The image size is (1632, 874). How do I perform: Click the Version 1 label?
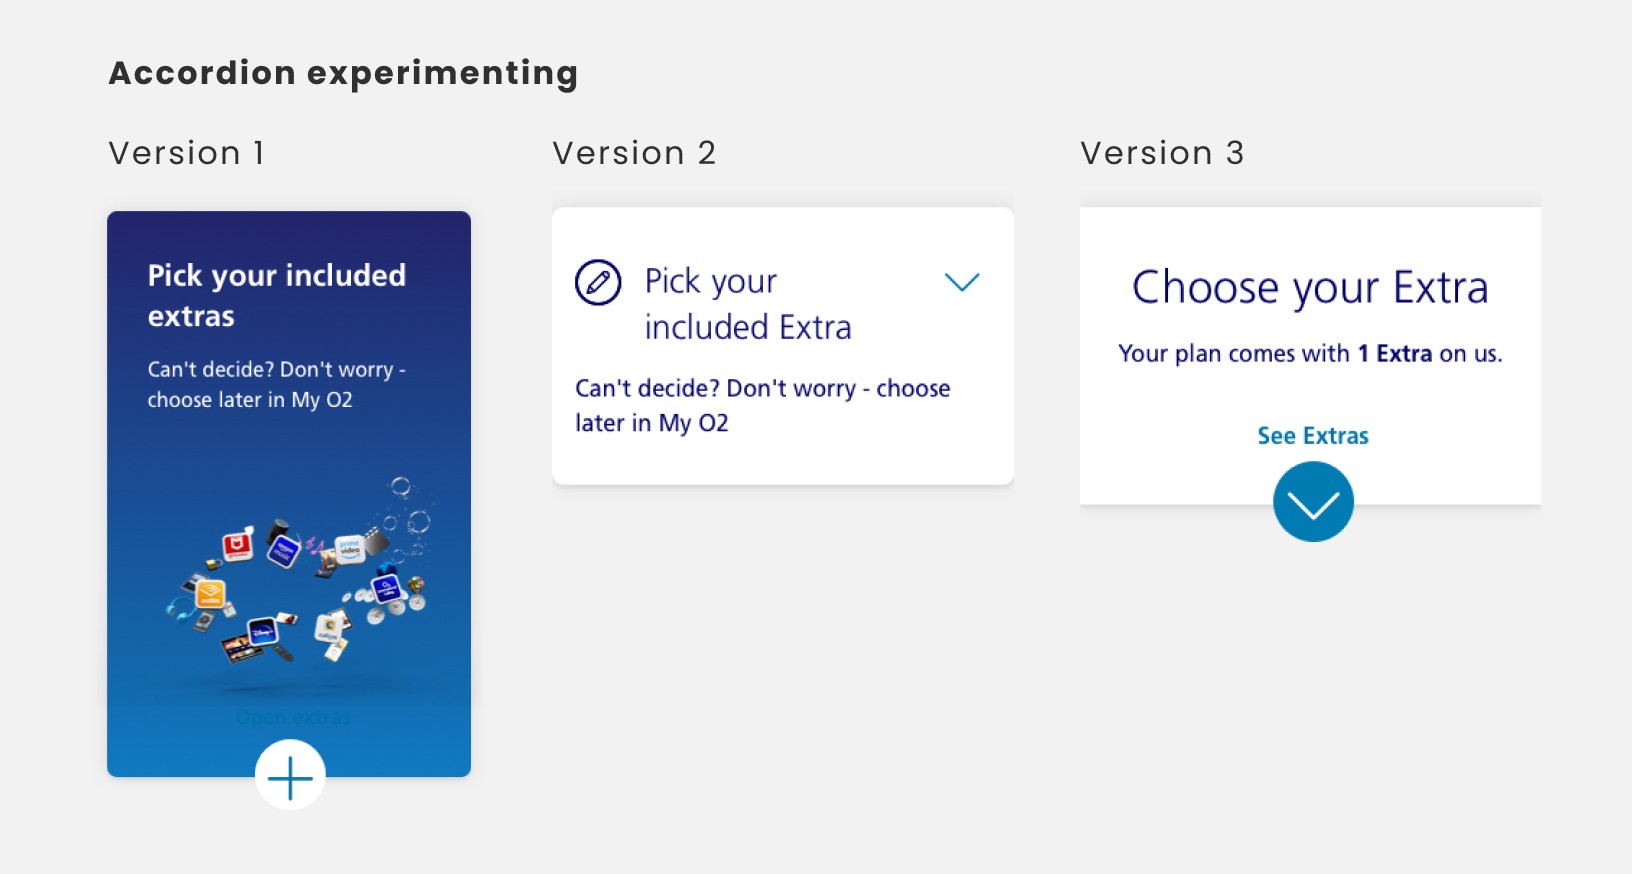186,153
